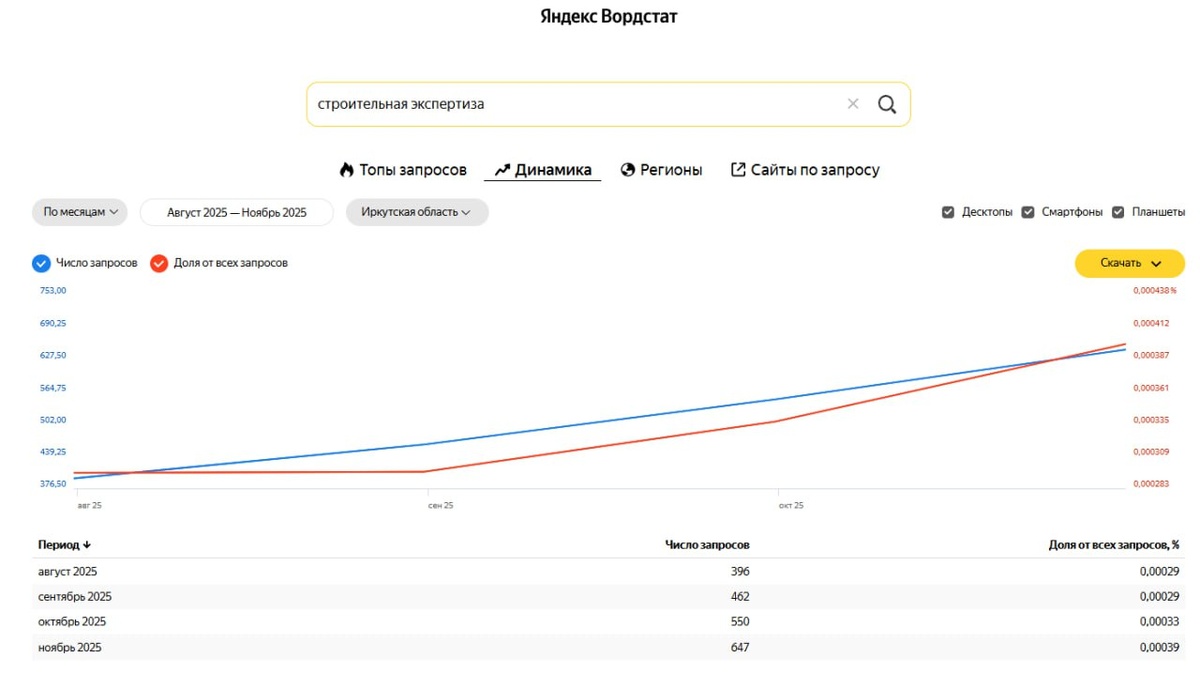The width and height of the screenshot is (1200, 673).
Task: Click the Яндекс Вордстат logo
Action: coord(609,17)
